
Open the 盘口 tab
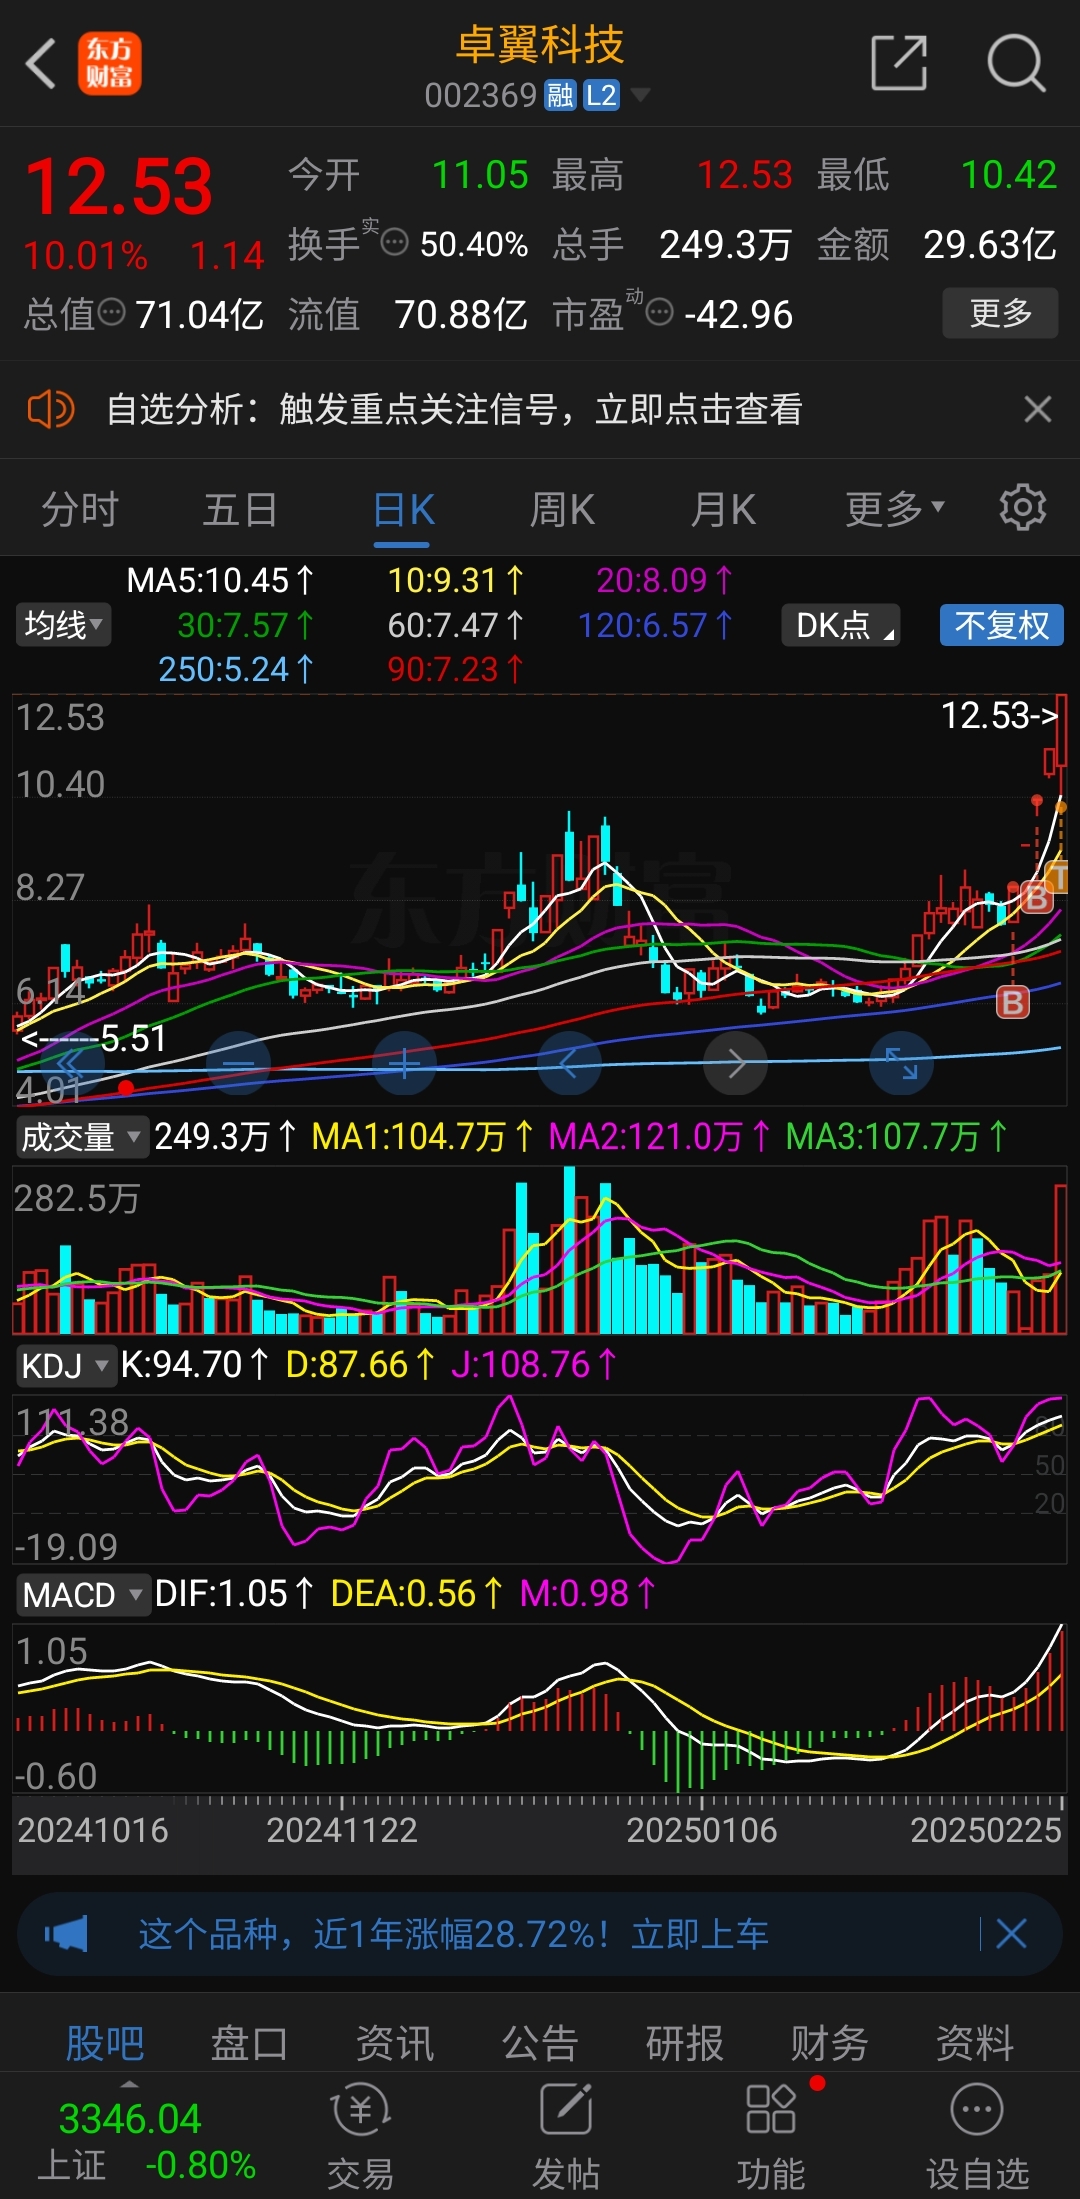(249, 2043)
